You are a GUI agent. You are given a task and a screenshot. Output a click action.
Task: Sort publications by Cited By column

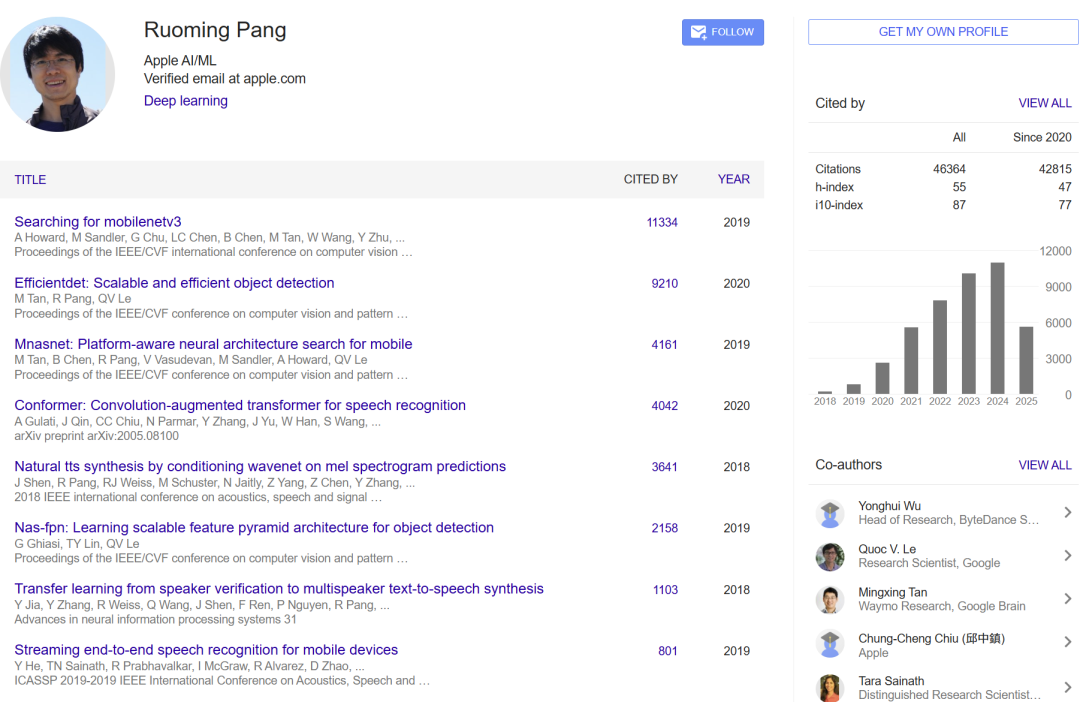pyautogui.click(x=650, y=180)
